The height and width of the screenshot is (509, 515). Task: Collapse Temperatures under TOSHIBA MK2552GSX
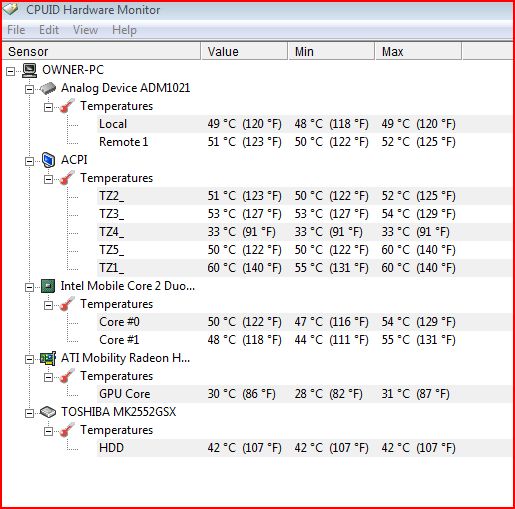click(x=49, y=431)
